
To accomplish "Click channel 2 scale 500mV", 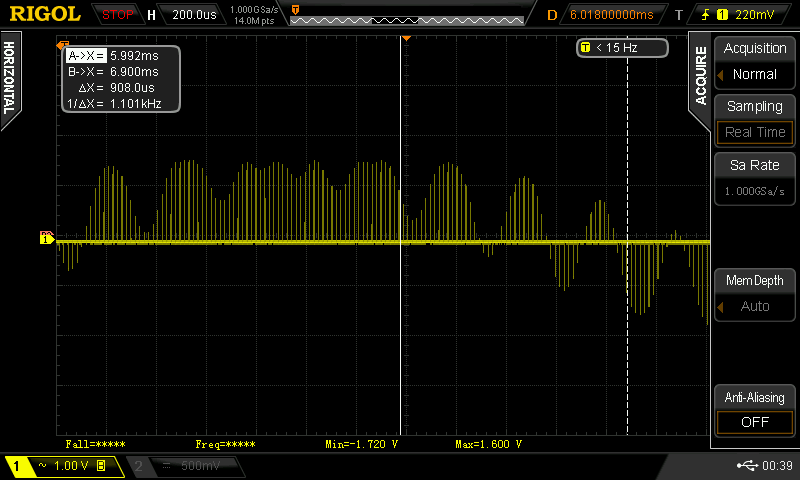I will tap(201, 466).
